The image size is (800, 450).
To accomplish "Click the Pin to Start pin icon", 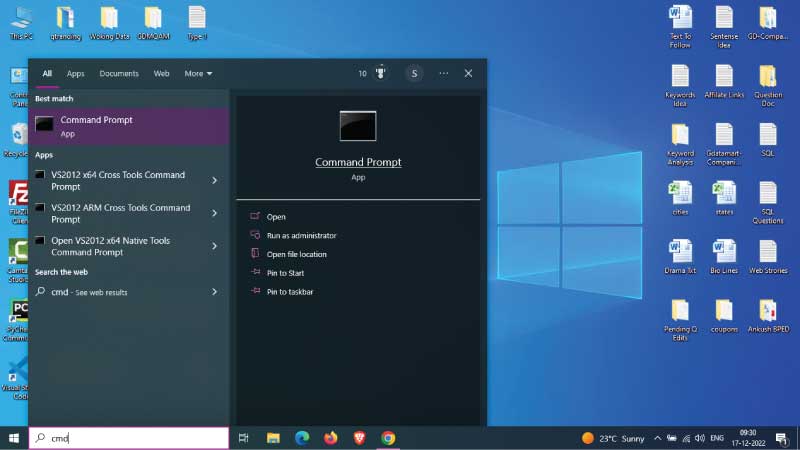I will [255, 272].
